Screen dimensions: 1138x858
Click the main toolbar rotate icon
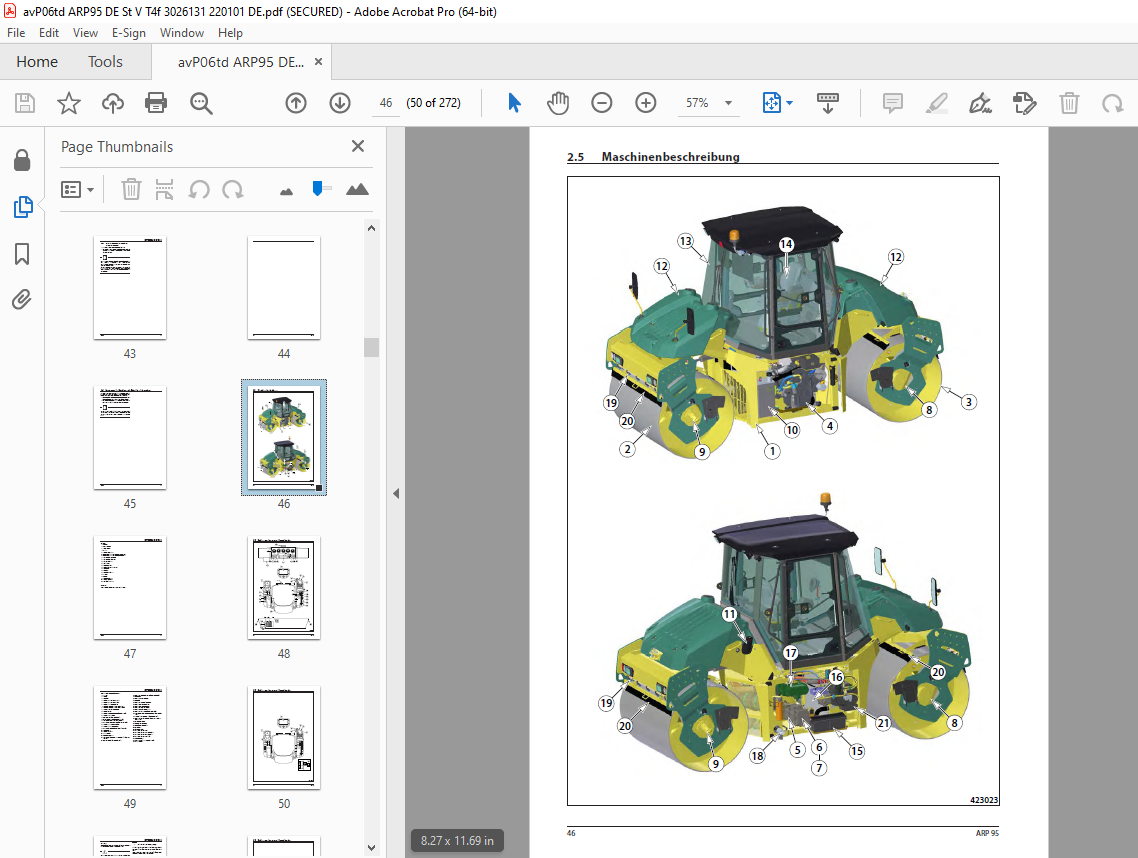coord(1113,103)
